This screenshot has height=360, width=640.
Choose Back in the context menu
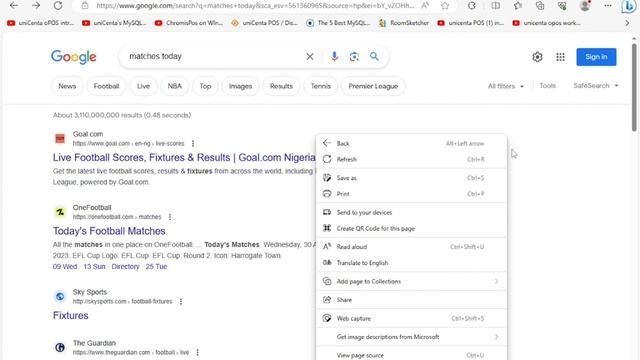(x=411, y=143)
